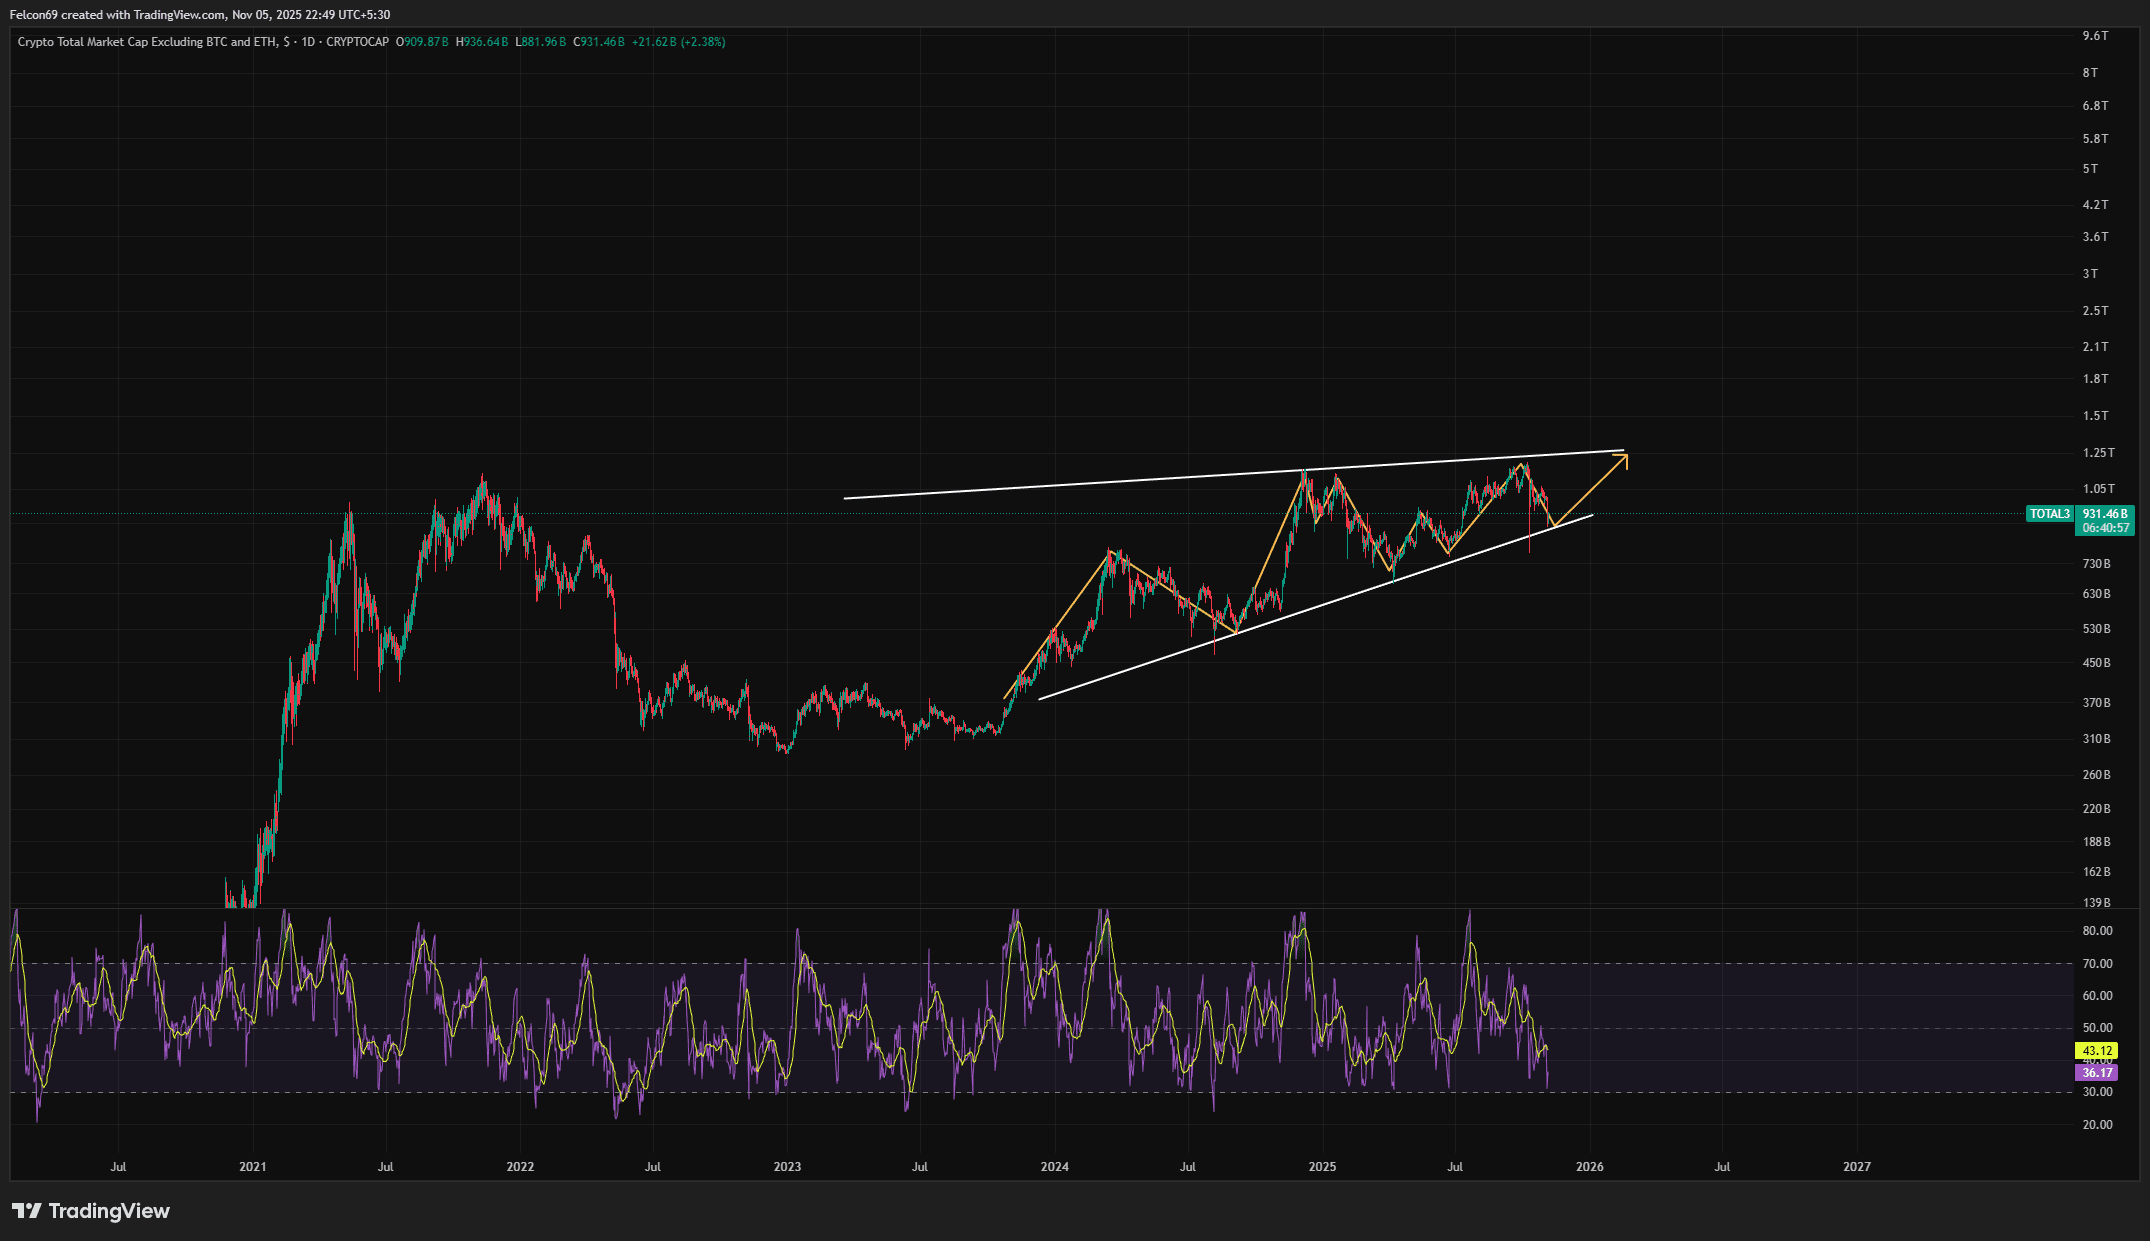Click the orange projection arrowhead
The height and width of the screenshot is (1241, 2150).
[1623, 459]
